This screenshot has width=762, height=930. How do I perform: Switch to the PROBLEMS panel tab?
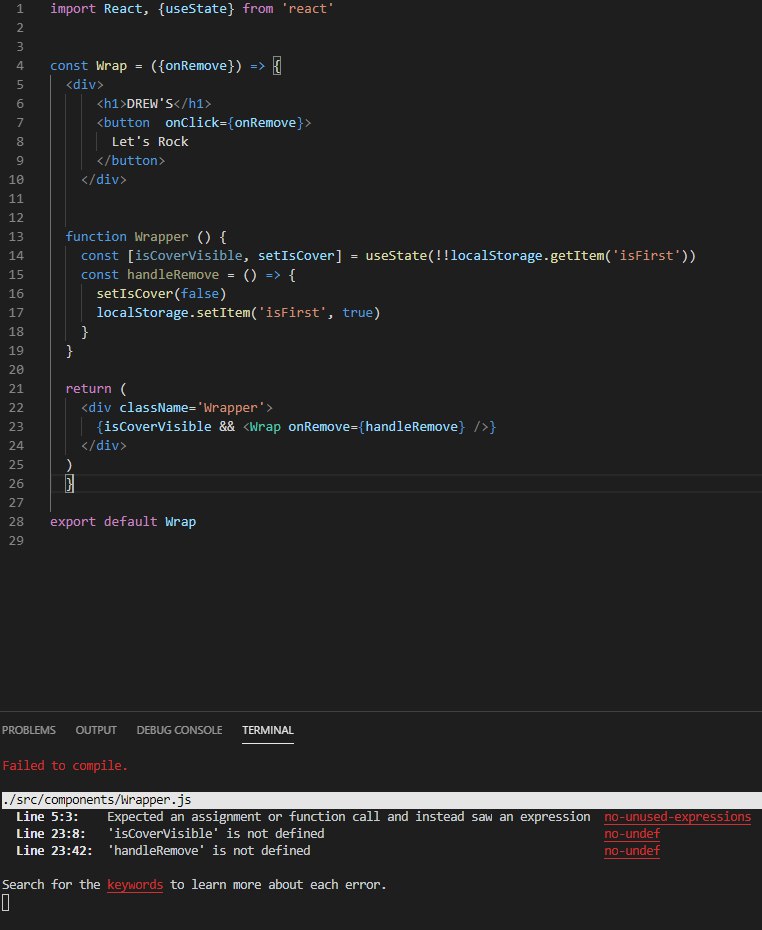[28, 730]
